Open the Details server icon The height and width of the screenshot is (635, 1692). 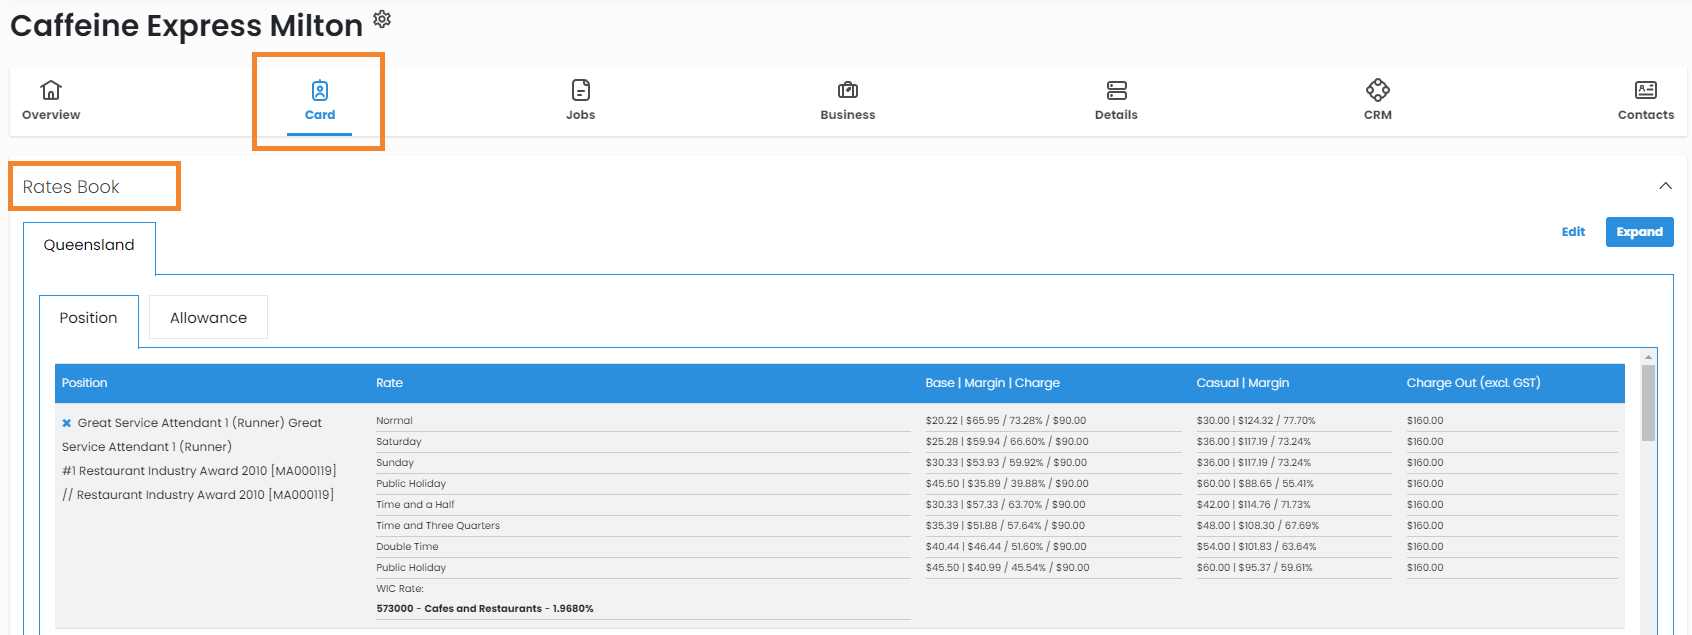click(1116, 90)
